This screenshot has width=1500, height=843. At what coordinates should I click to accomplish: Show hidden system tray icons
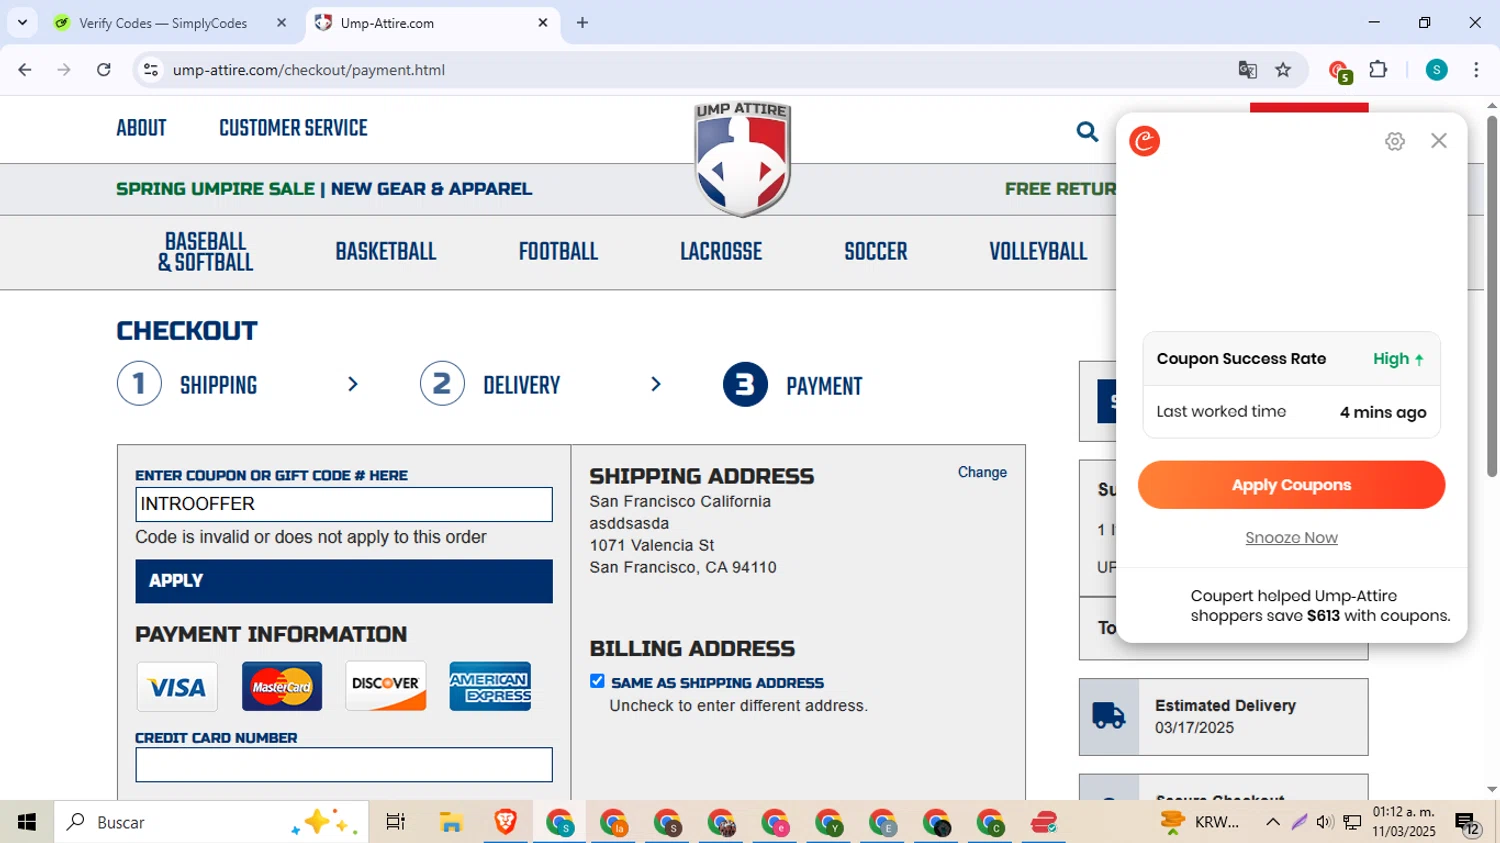pyautogui.click(x=1272, y=822)
